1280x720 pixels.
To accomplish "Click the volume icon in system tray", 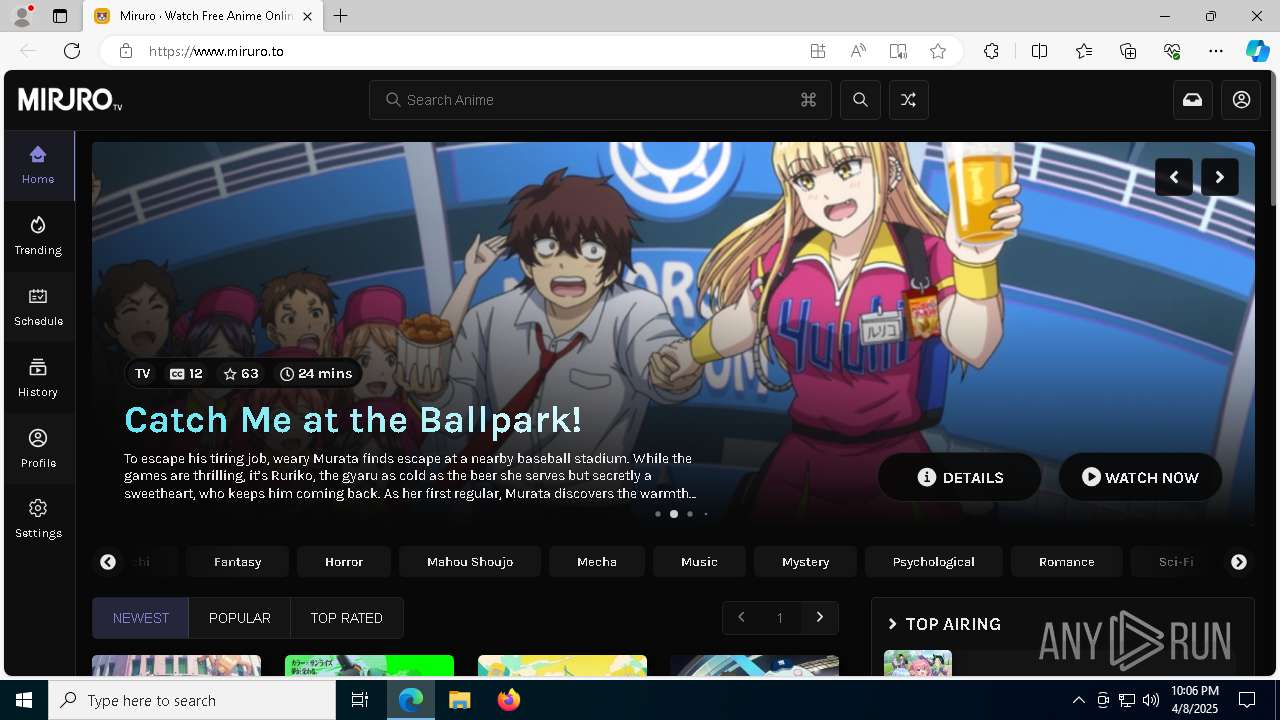I will point(1151,700).
